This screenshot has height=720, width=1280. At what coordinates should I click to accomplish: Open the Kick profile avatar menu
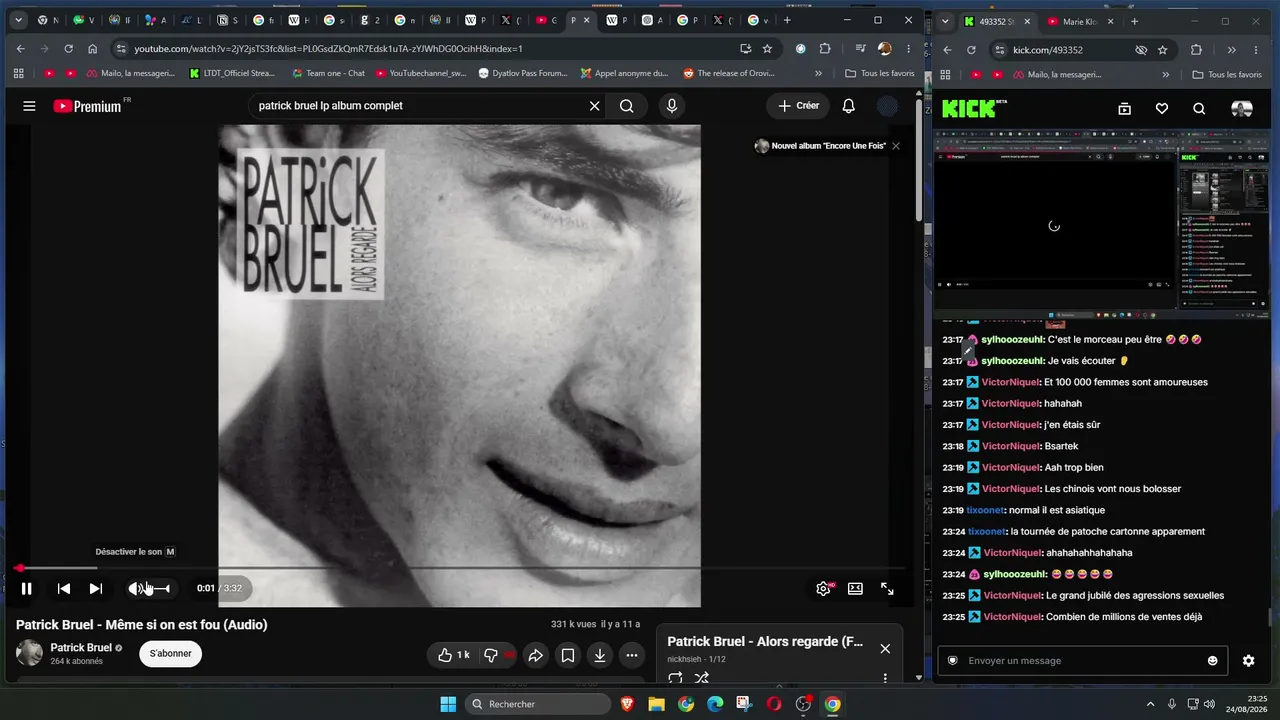pyautogui.click(x=1241, y=109)
